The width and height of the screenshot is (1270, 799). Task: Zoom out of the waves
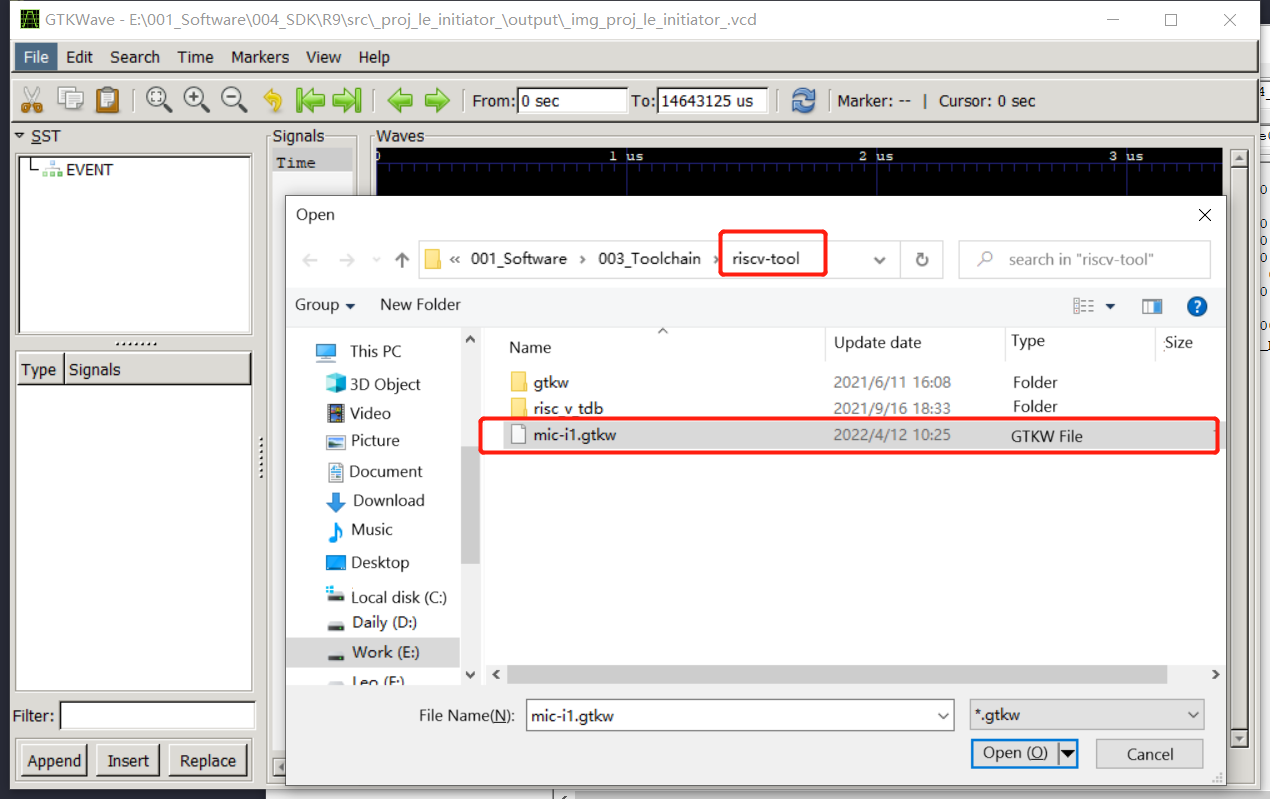tap(232, 100)
